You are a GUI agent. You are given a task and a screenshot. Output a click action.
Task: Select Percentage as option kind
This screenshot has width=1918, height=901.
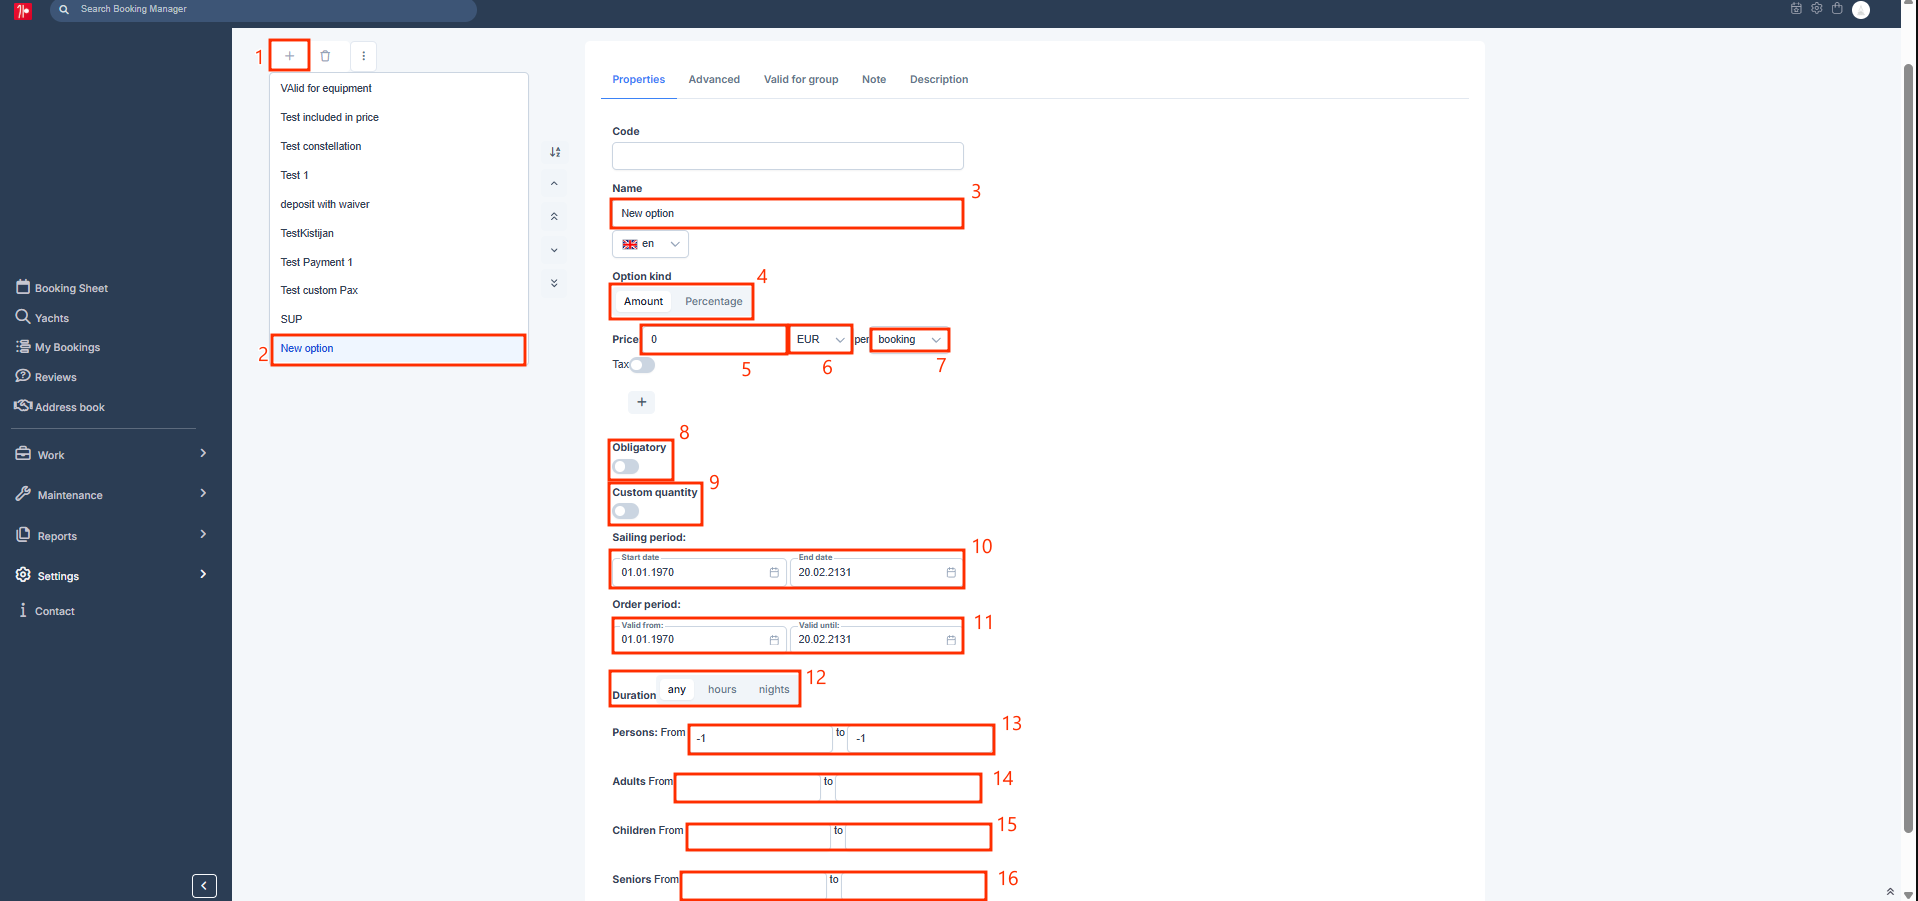(x=714, y=301)
